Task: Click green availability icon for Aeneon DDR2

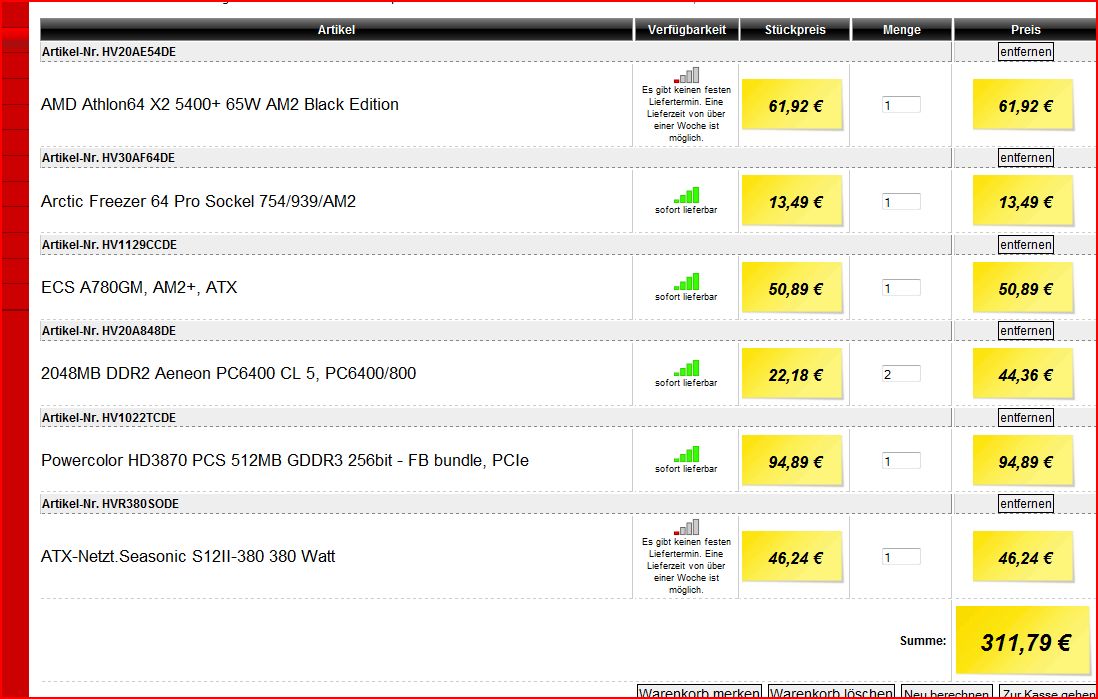Action: point(686,368)
